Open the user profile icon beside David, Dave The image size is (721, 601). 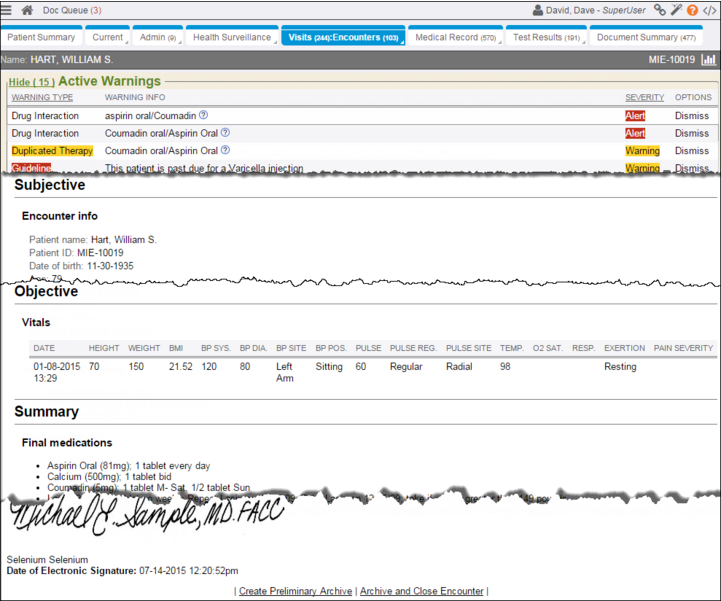pyautogui.click(x=538, y=10)
